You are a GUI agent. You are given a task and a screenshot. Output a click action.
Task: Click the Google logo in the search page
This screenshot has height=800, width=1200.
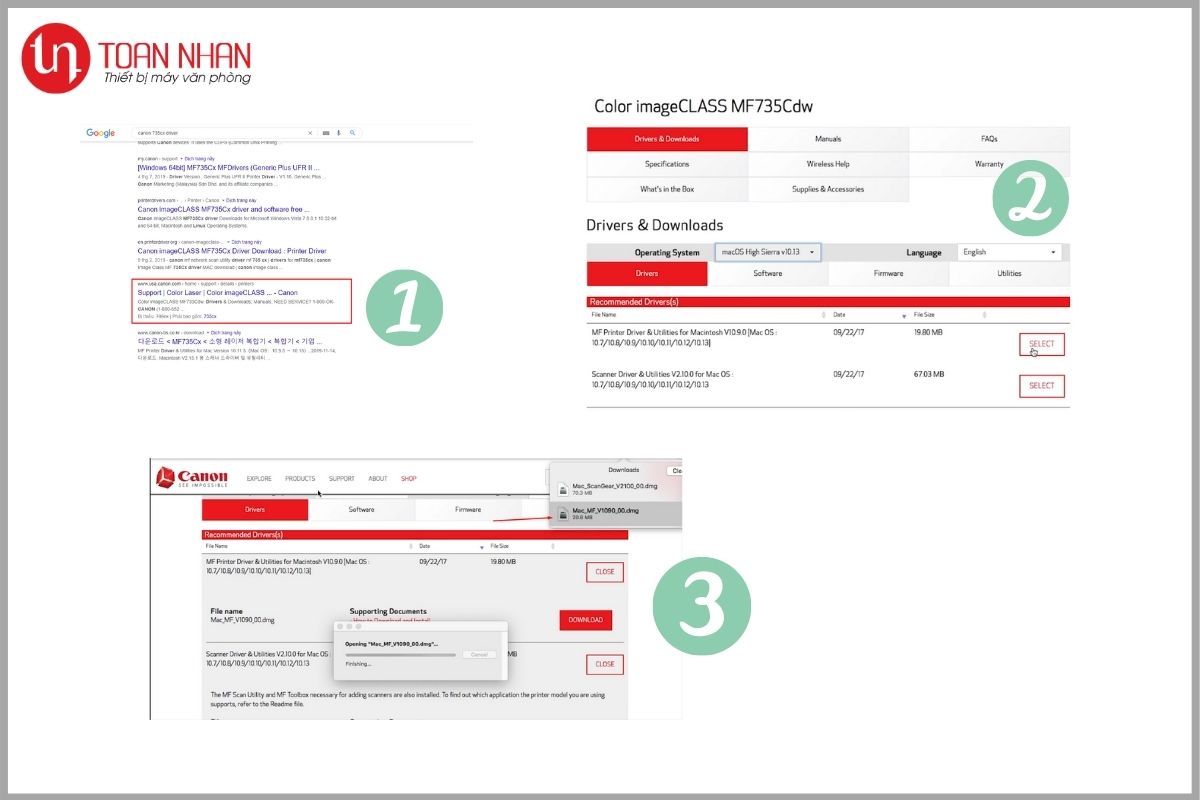(x=100, y=133)
